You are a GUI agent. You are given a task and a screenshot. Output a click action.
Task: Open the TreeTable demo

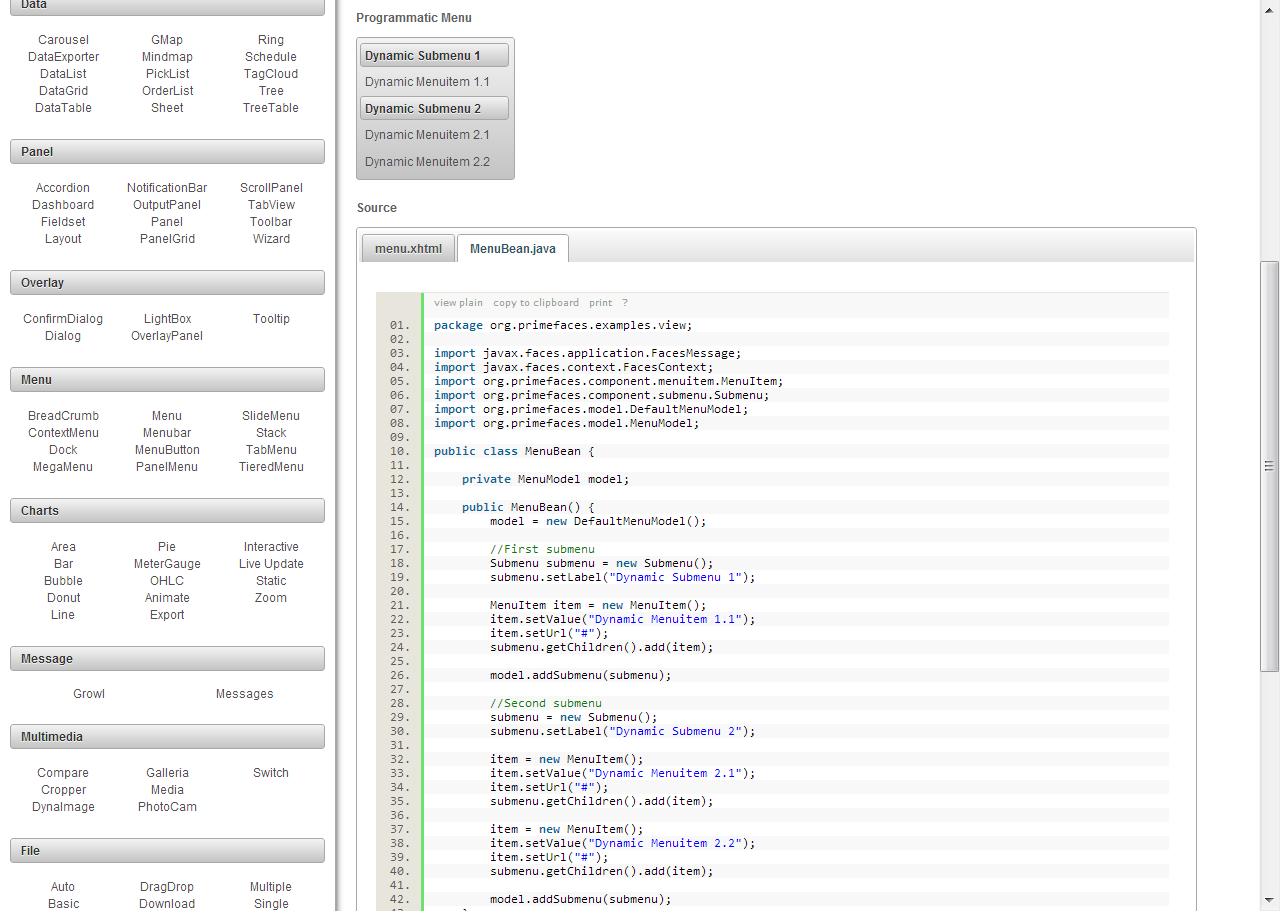(x=270, y=107)
